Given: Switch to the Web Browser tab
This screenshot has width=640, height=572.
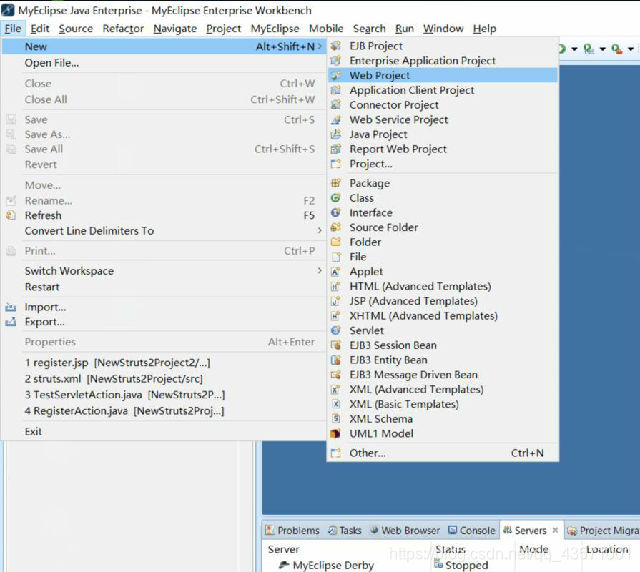Looking at the screenshot, I should tap(405, 530).
